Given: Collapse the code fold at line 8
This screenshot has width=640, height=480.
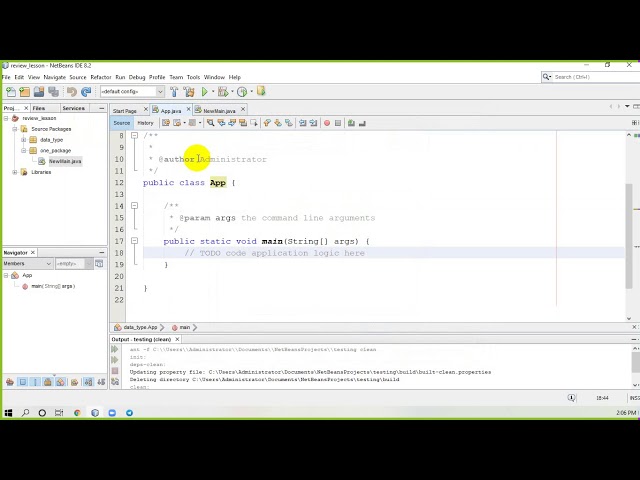Looking at the screenshot, I should pos(134,136).
